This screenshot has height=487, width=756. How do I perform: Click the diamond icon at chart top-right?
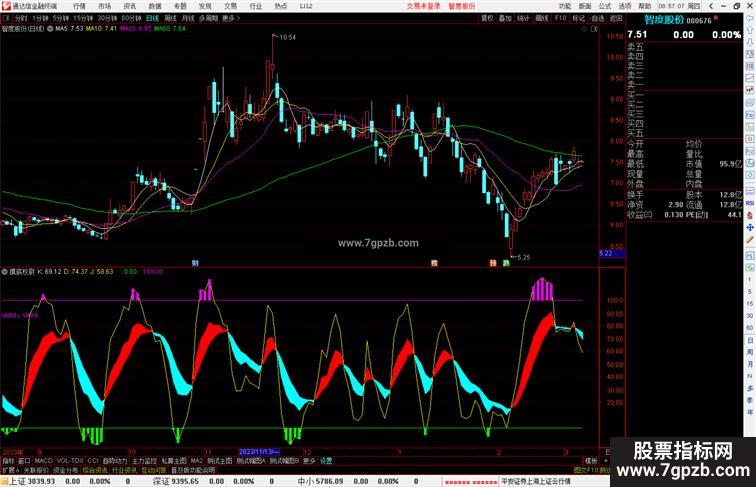click(584, 29)
